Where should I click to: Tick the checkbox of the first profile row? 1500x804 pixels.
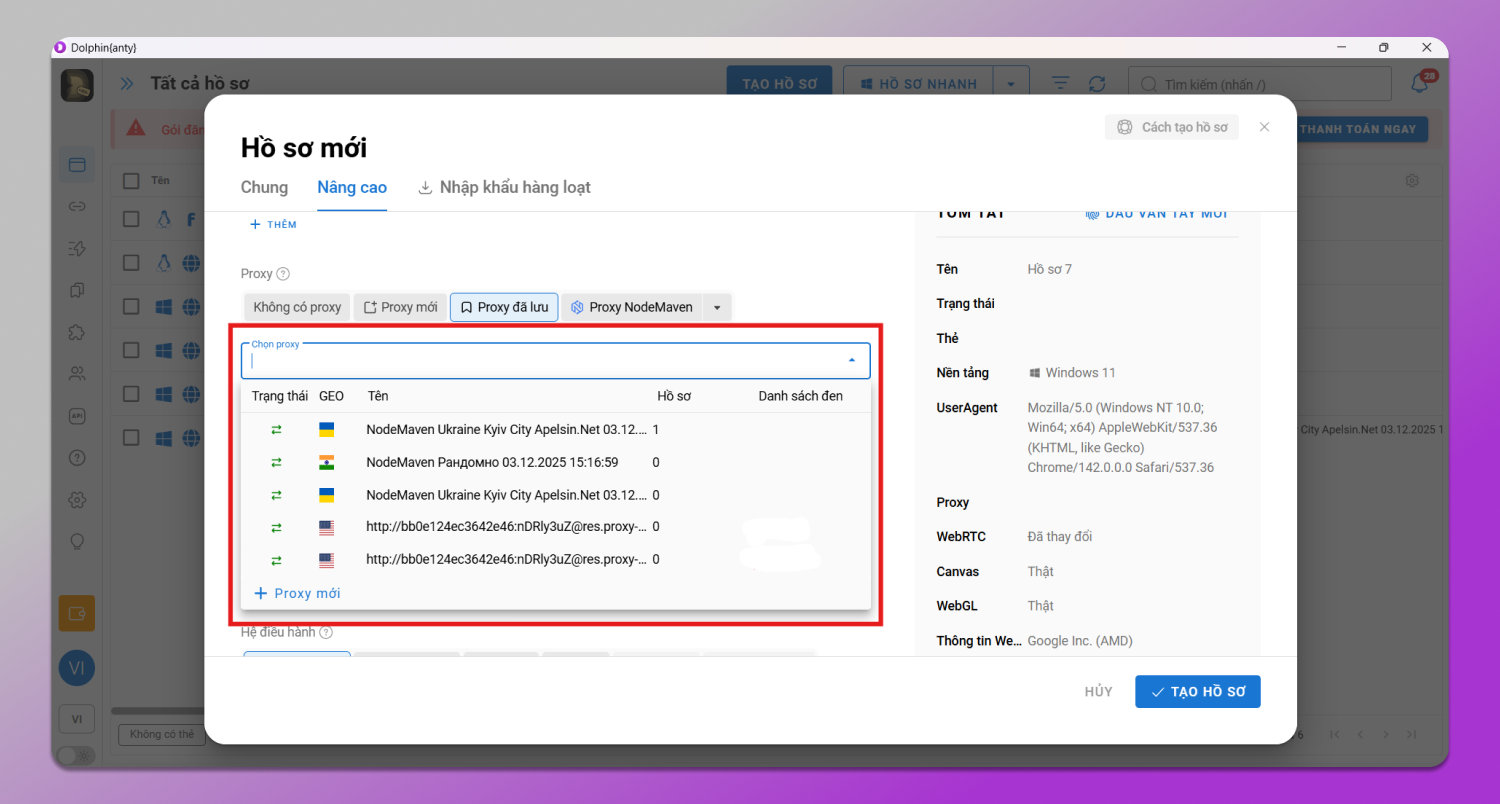(131, 219)
